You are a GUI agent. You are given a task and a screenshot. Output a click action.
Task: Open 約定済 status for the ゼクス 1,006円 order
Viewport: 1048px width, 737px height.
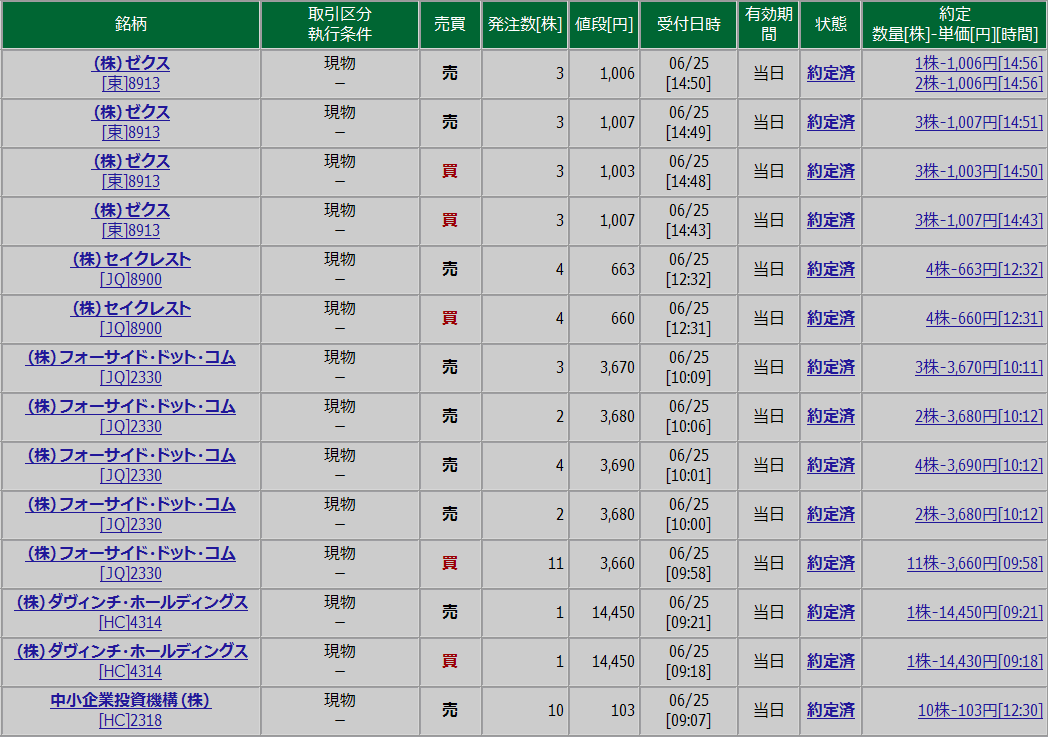coord(831,73)
